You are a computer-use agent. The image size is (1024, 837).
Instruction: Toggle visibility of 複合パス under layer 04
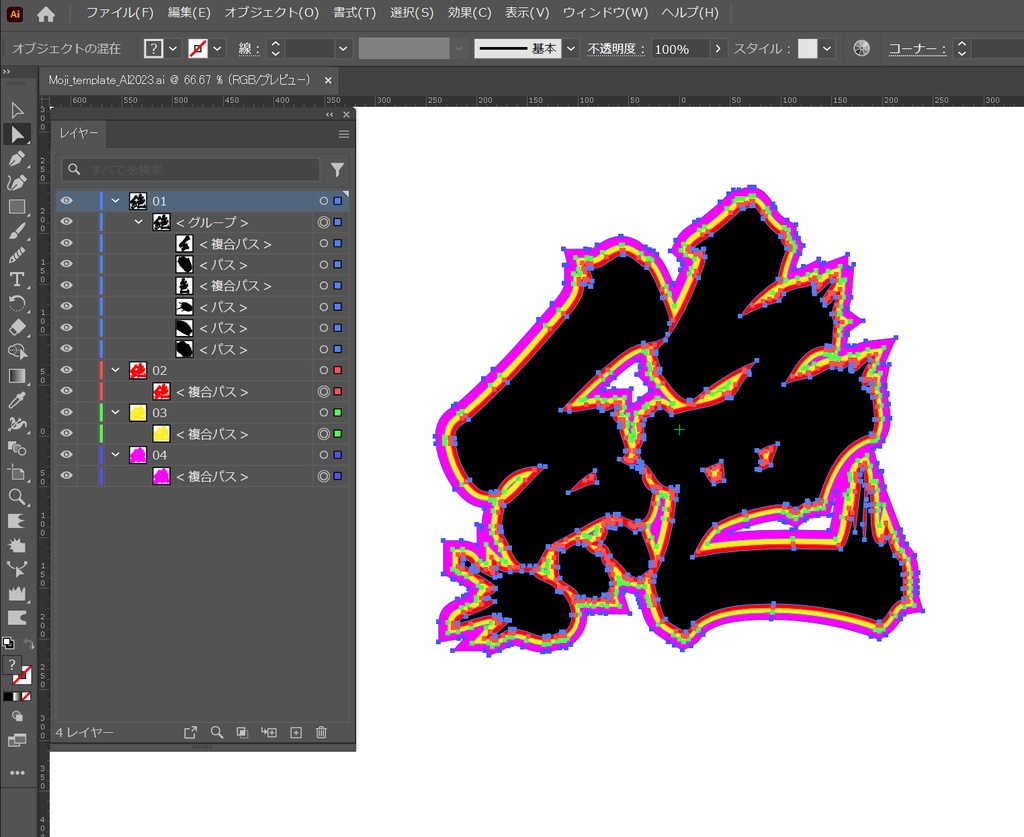pyautogui.click(x=67, y=475)
